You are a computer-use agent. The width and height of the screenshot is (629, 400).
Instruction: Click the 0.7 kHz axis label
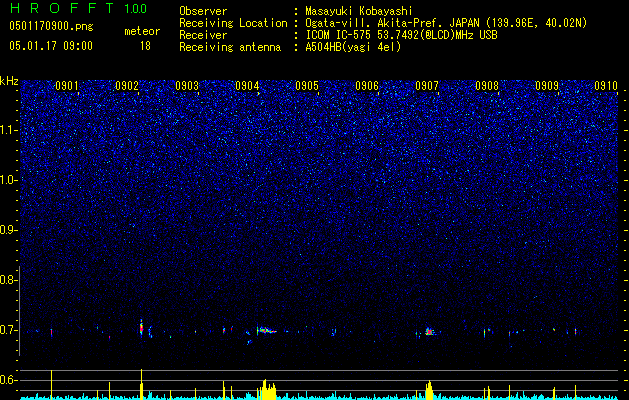tap(9, 330)
